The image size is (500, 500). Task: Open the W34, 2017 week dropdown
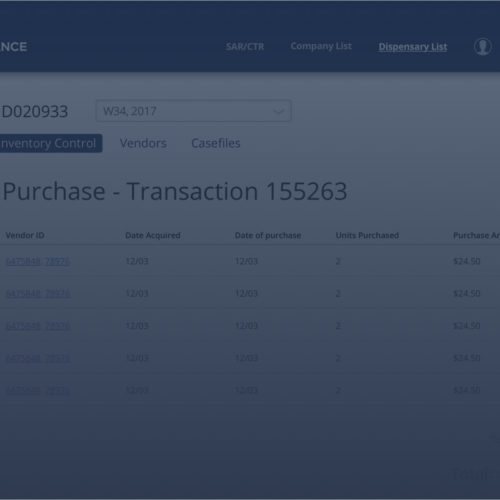194,111
